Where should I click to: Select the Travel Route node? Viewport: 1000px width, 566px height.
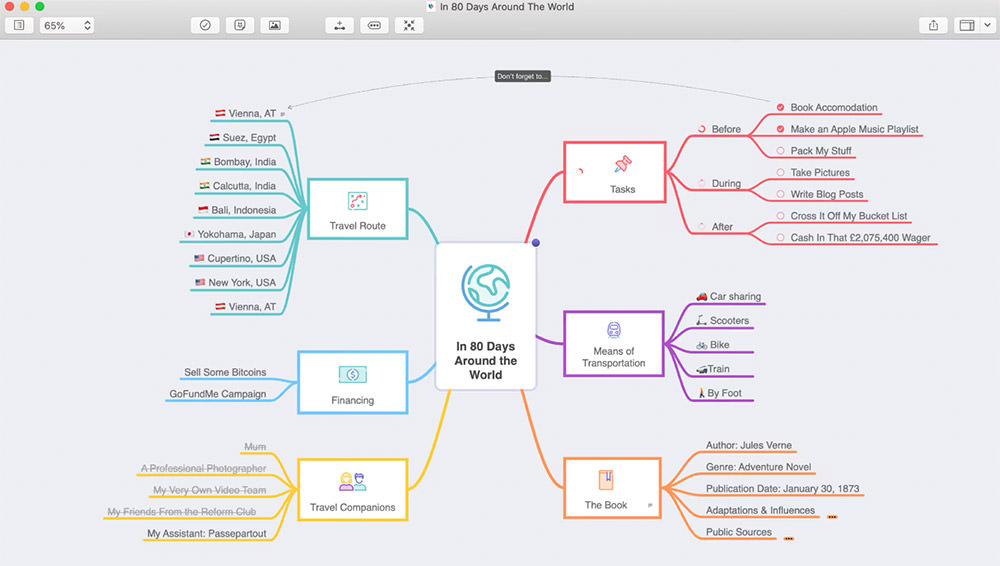click(358, 209)
